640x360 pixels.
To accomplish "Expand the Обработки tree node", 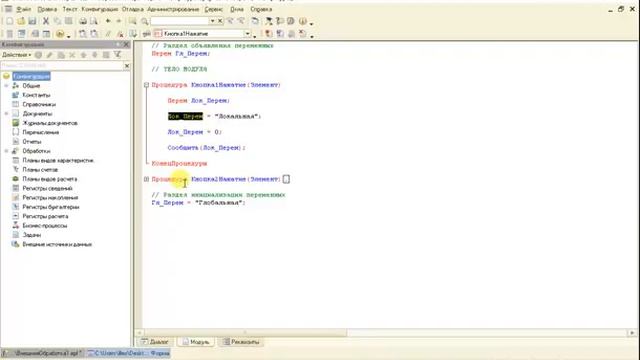I will 6,151.
